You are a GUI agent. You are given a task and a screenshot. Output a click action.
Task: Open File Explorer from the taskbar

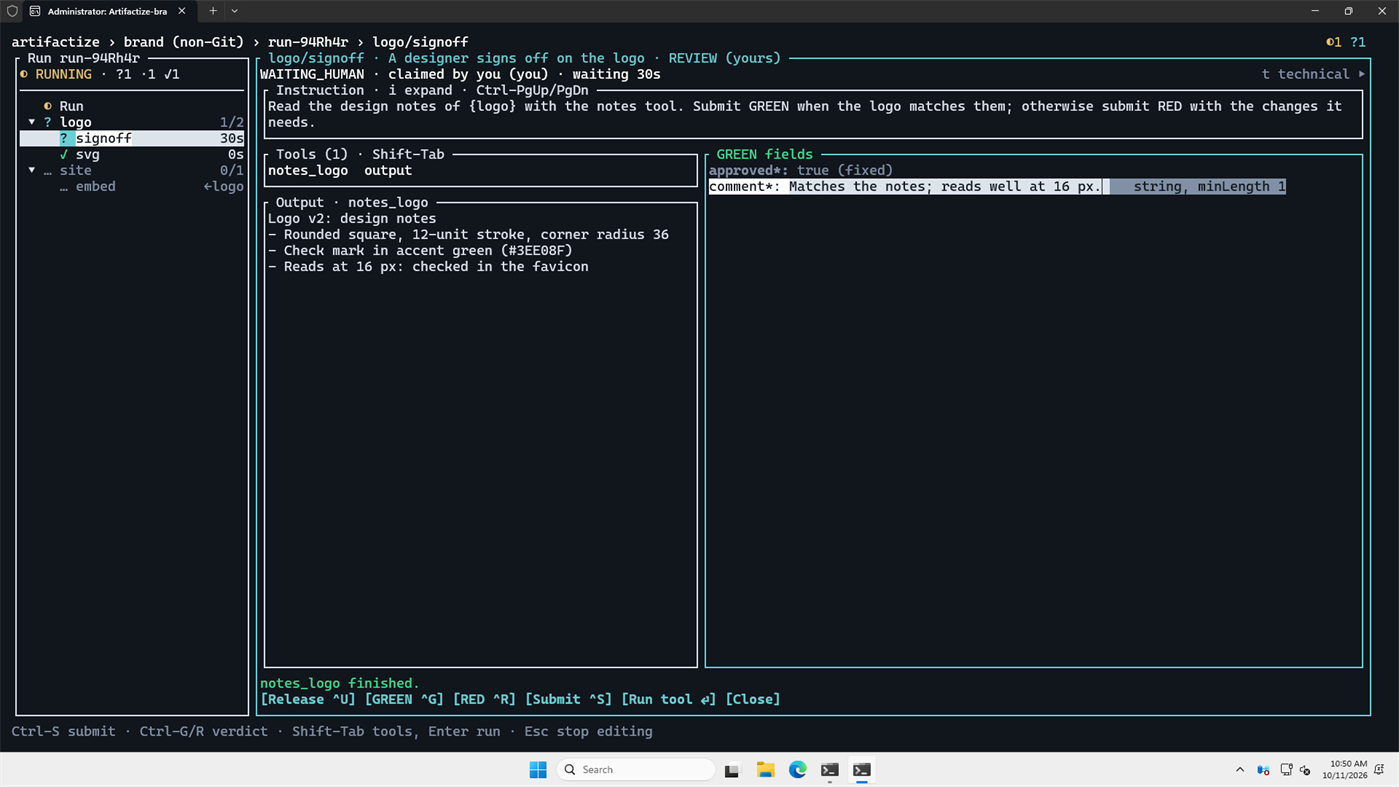point(765,769)
